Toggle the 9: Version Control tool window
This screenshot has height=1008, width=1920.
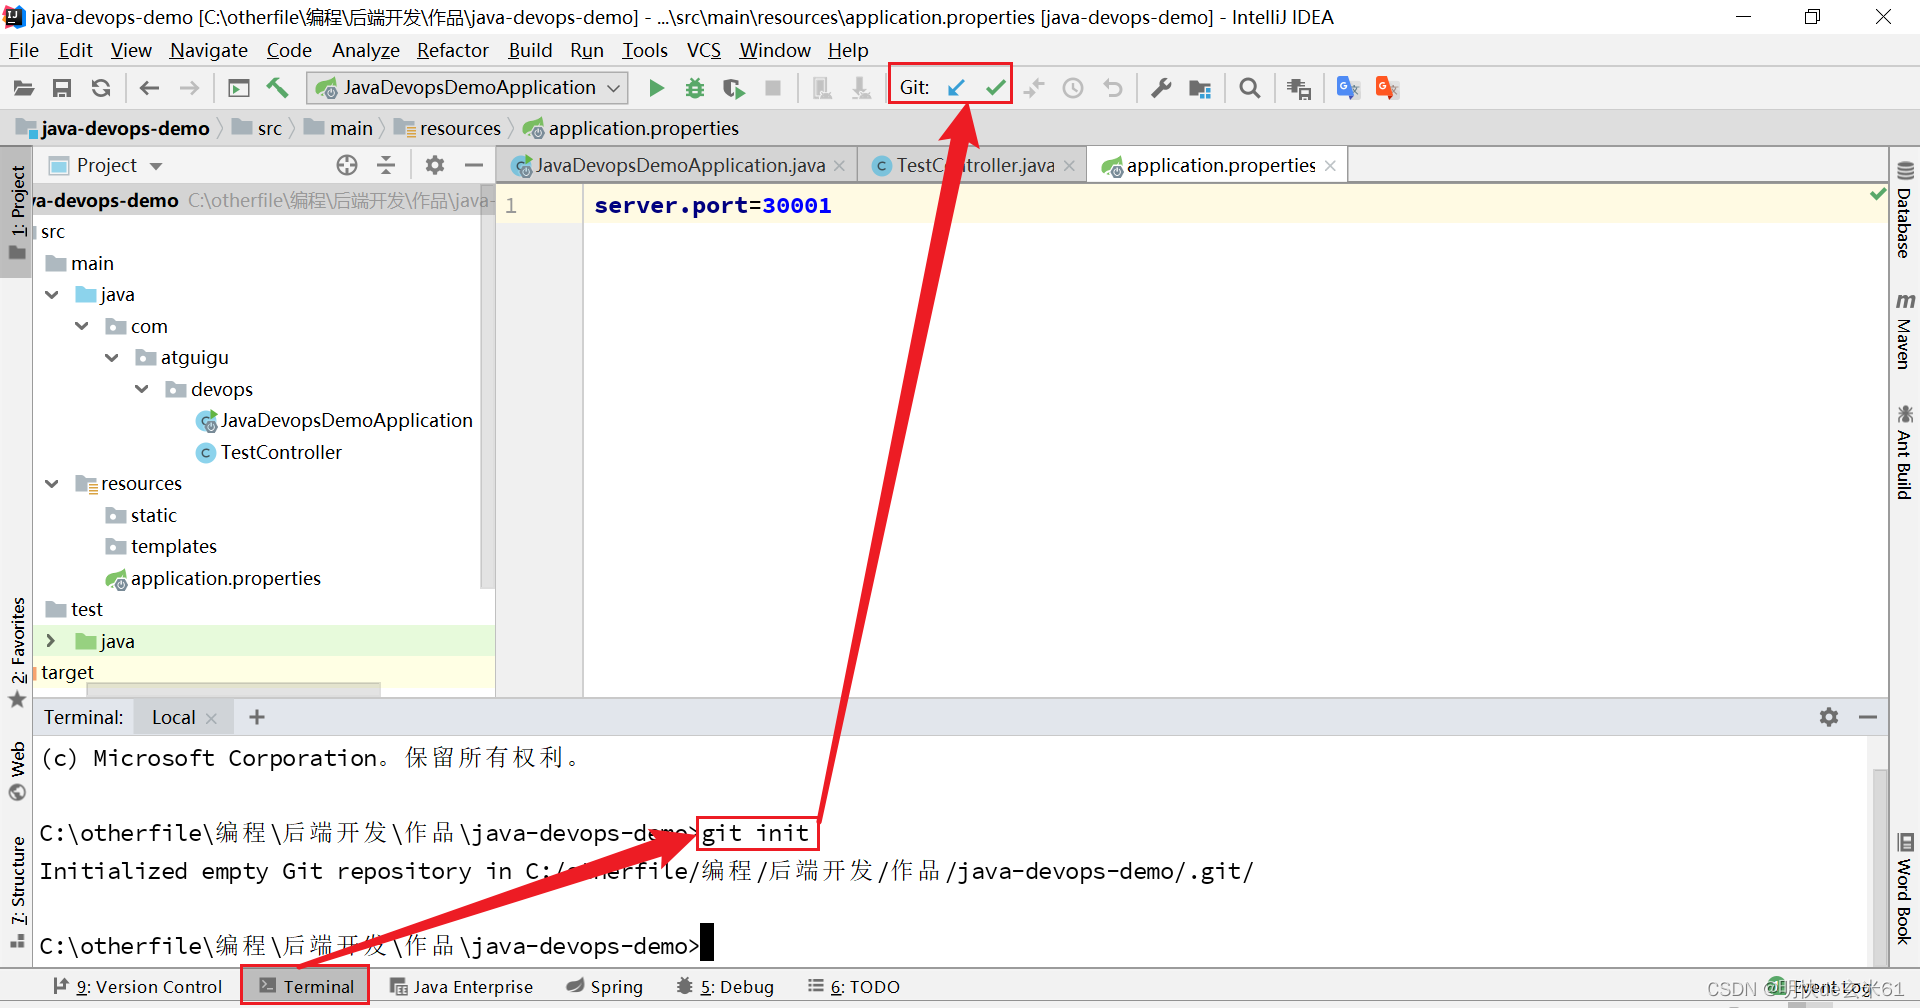137,987
